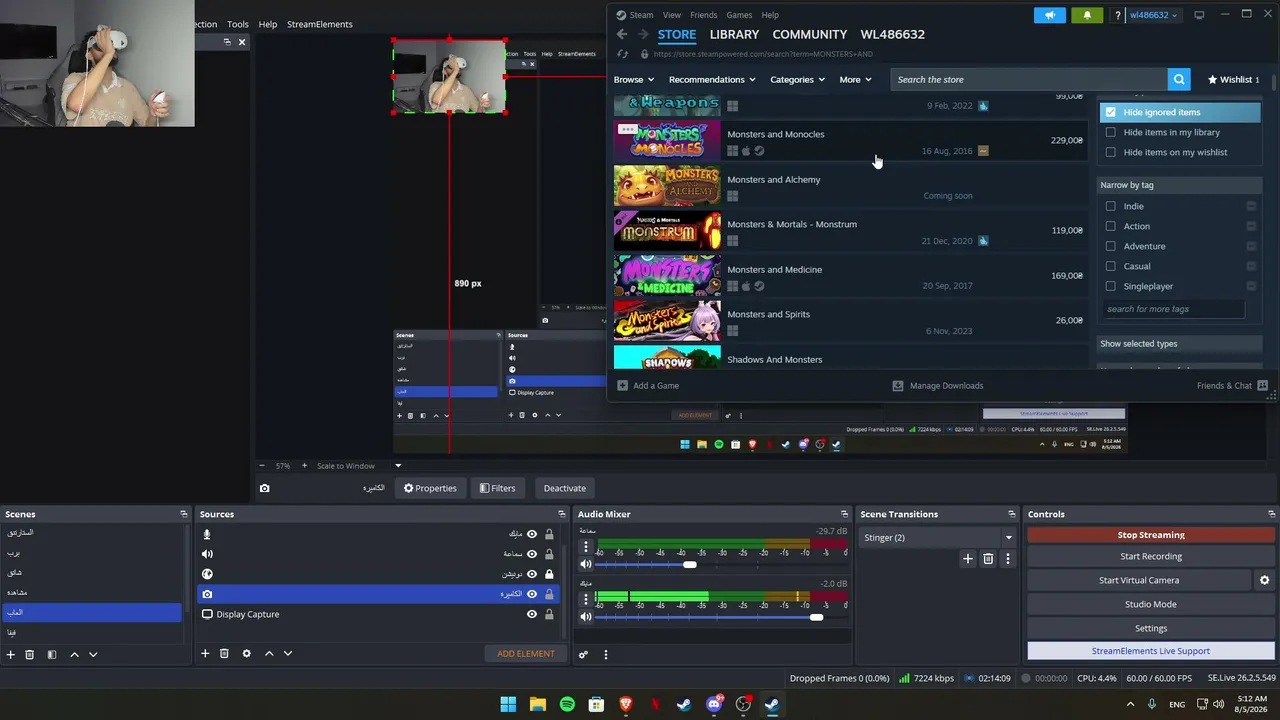
Task: Open selected source properties gear
Action: (x=246, y=654)
